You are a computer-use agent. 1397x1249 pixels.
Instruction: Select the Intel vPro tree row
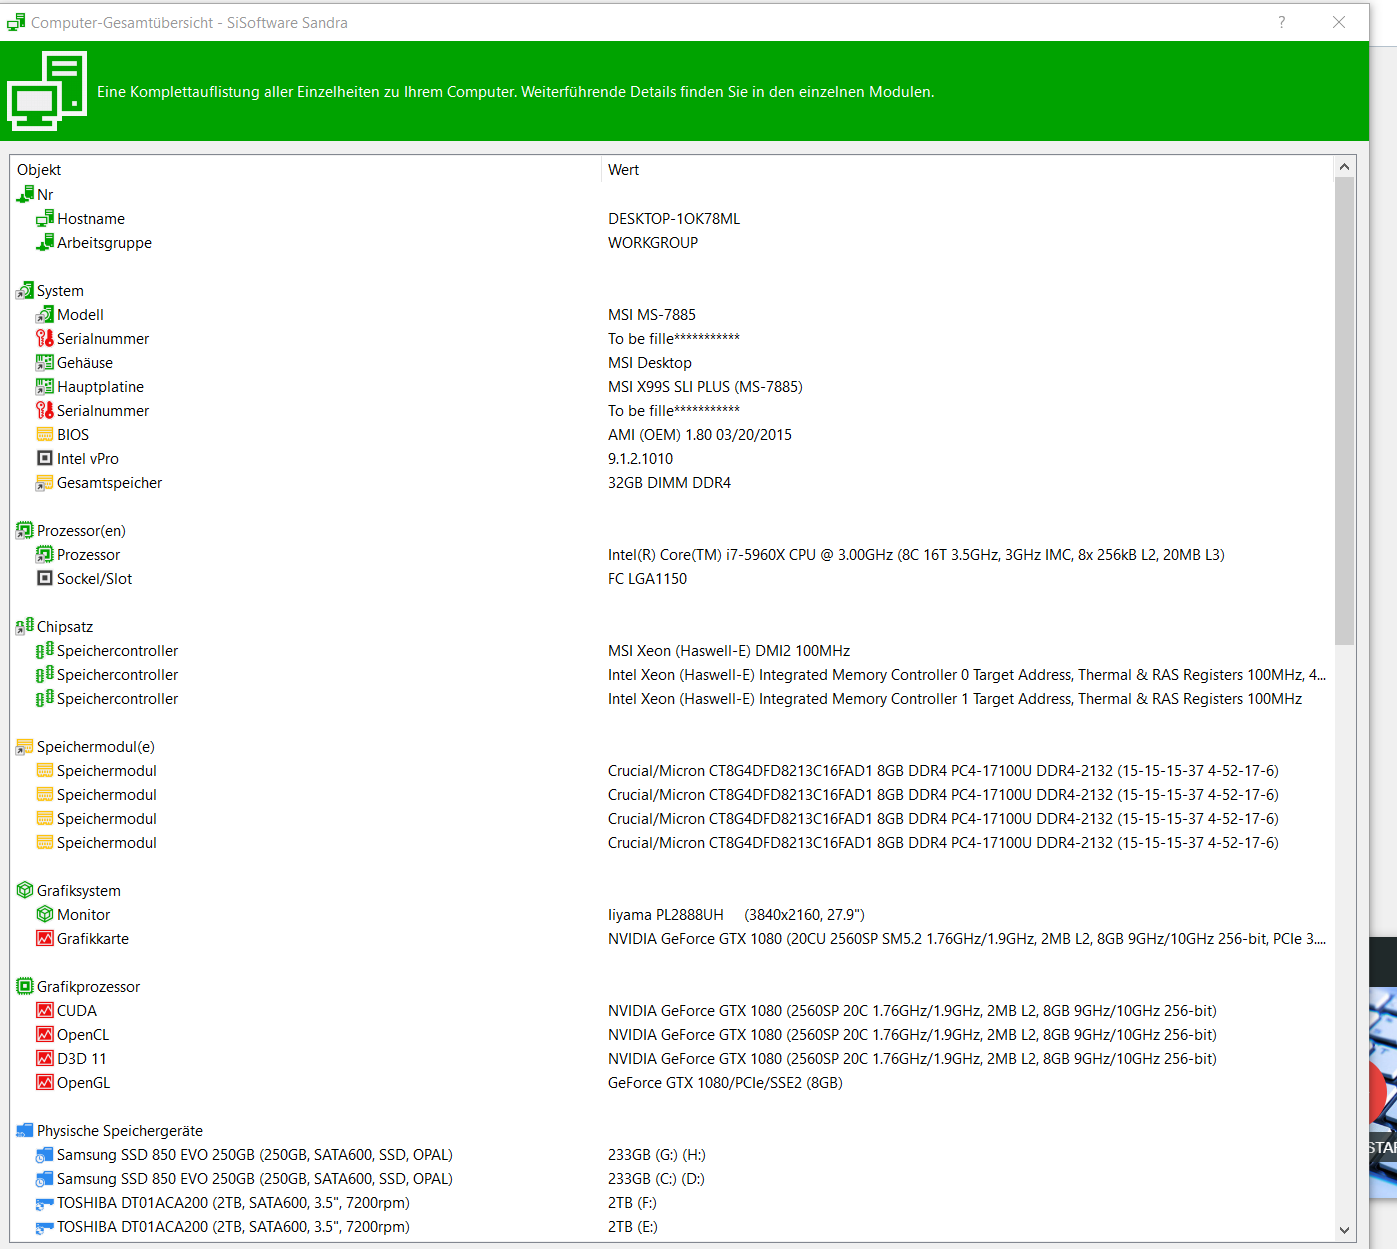click(x=672, y=458)
